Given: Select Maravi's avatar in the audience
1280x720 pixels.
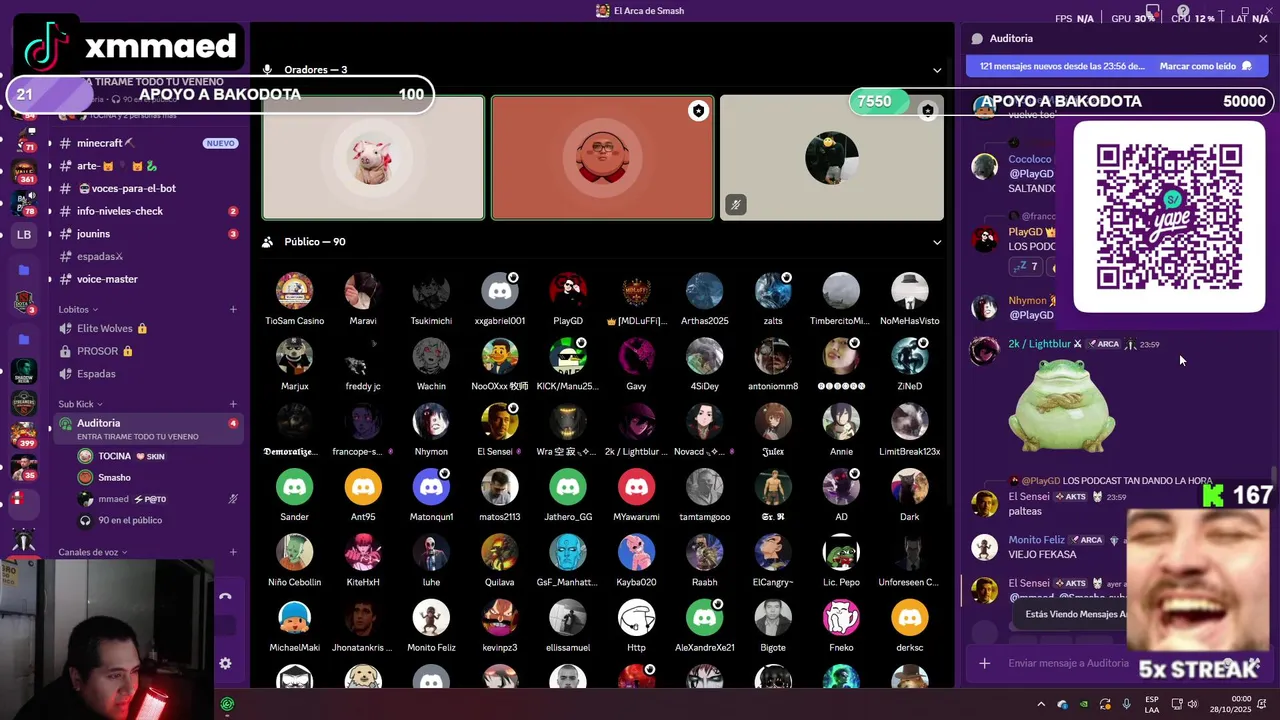Looking at the screenshot, I should (x=363, y=291).
